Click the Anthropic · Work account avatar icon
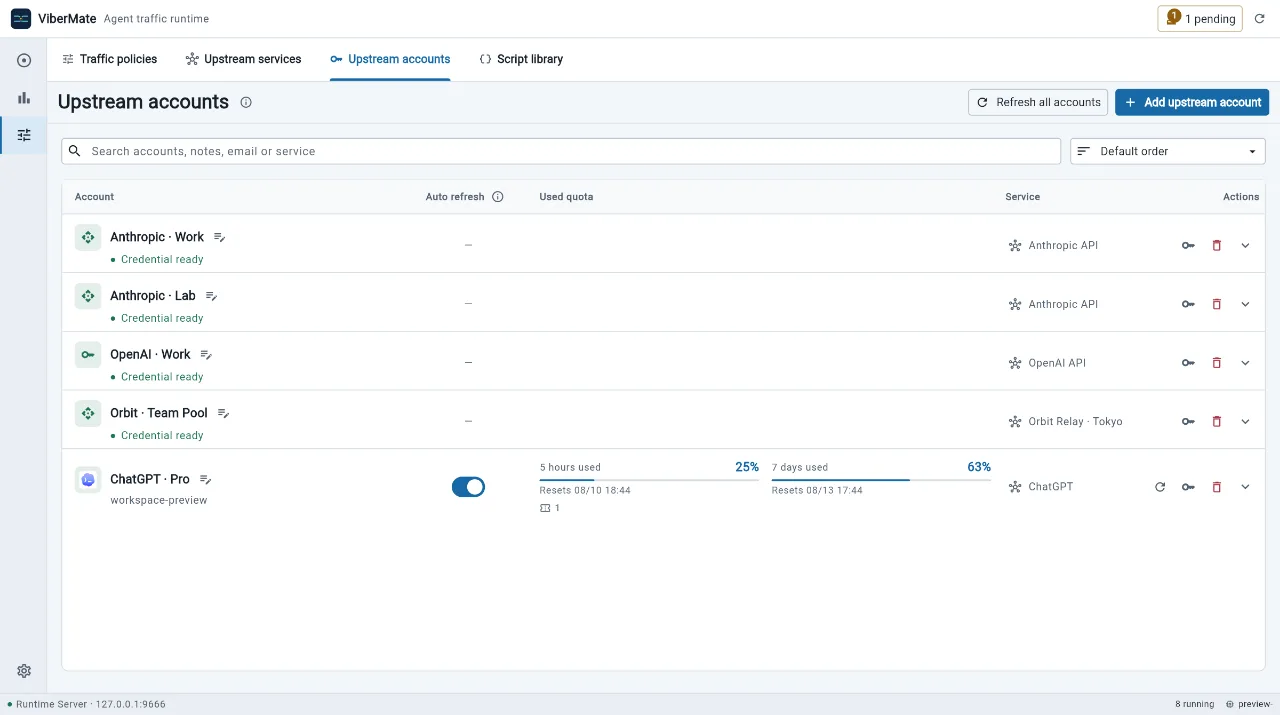The image size is (1280, 715). pos(88,237)
